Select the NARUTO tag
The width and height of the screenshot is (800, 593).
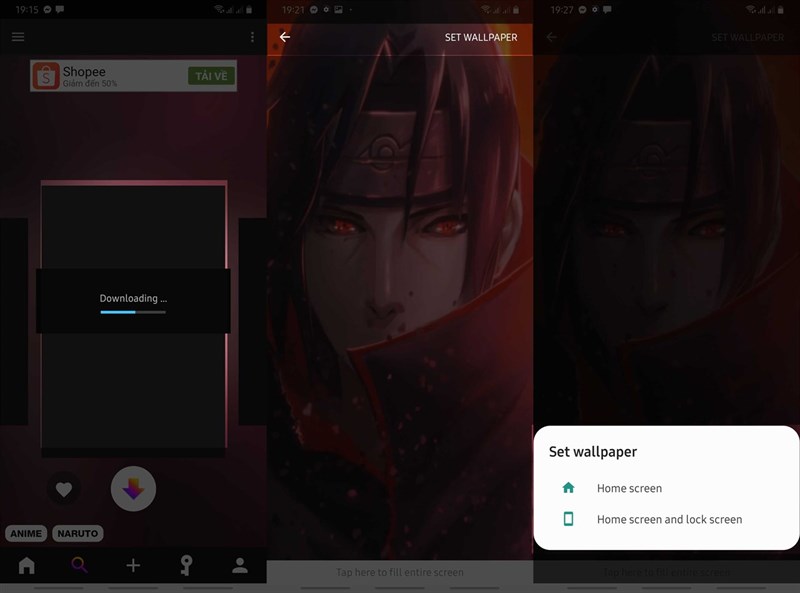(x=78, y=533)
